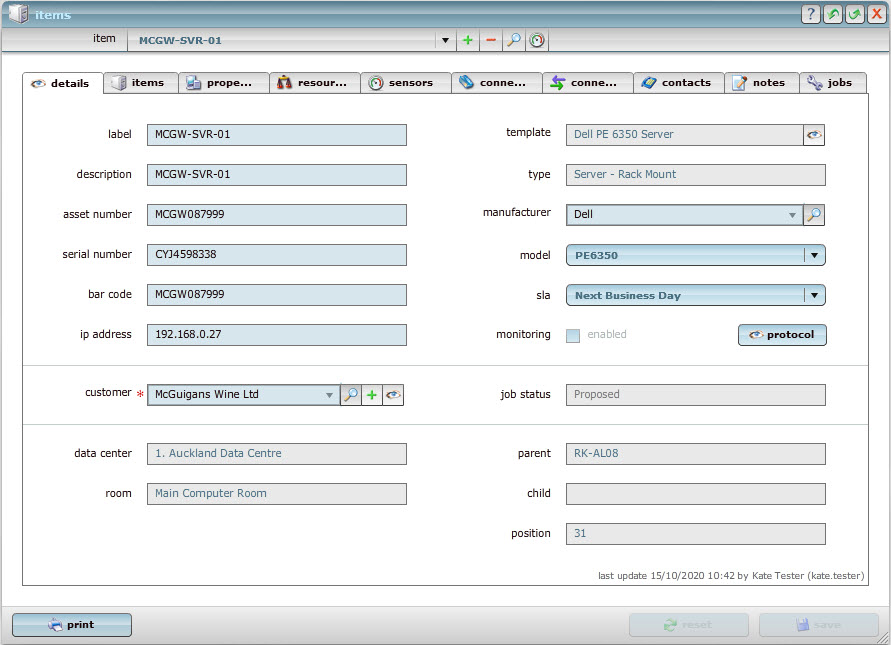The image size is (891, 645).
Task: Click the gauge icon in top item toolbar
Action: pos(537,41)
